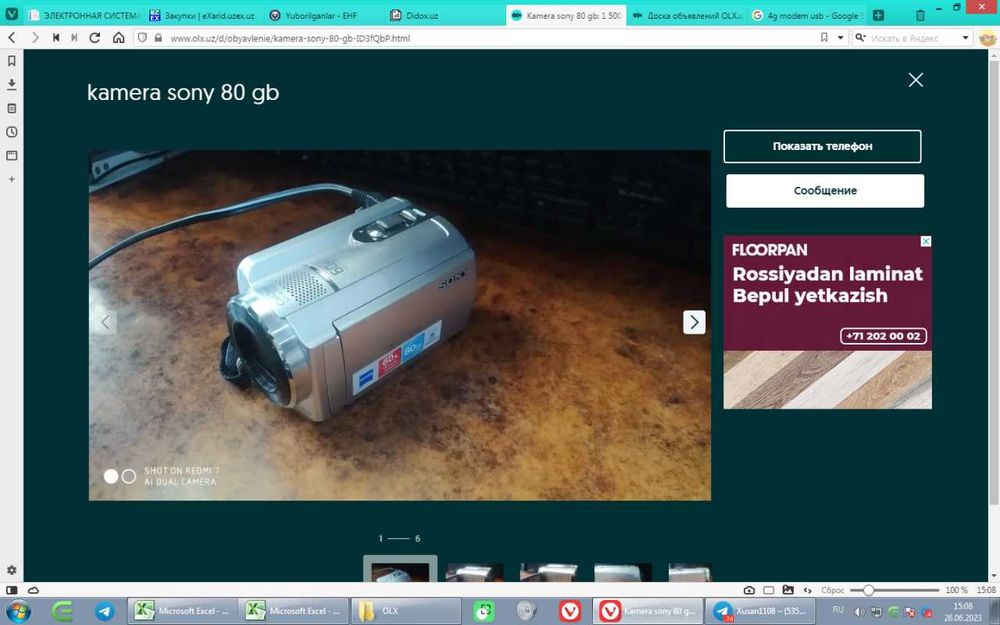Click the rewind history button

coord(56,38)
